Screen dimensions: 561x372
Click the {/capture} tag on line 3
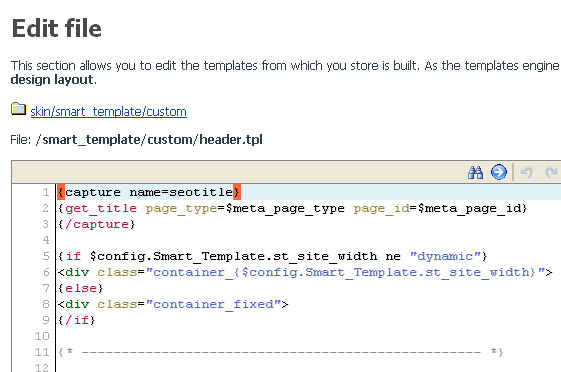(x=97, y=224)
